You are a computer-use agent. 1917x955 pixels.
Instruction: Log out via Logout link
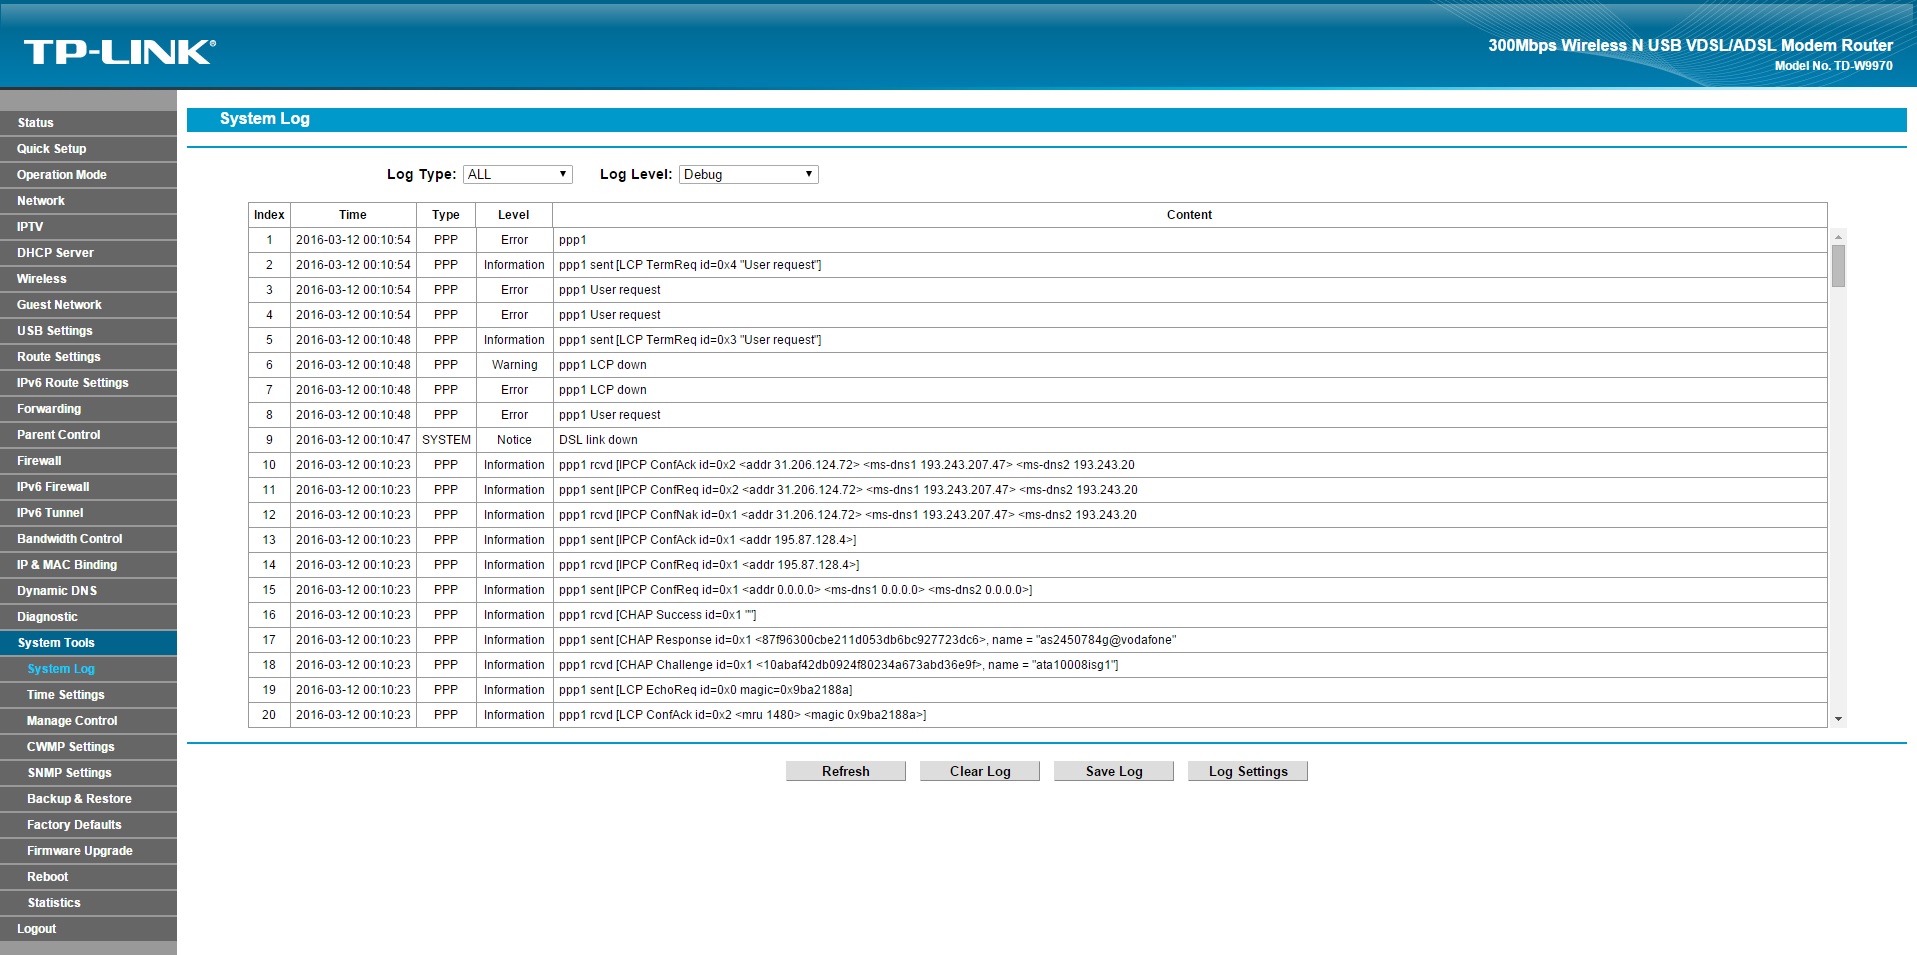point(88,929)
